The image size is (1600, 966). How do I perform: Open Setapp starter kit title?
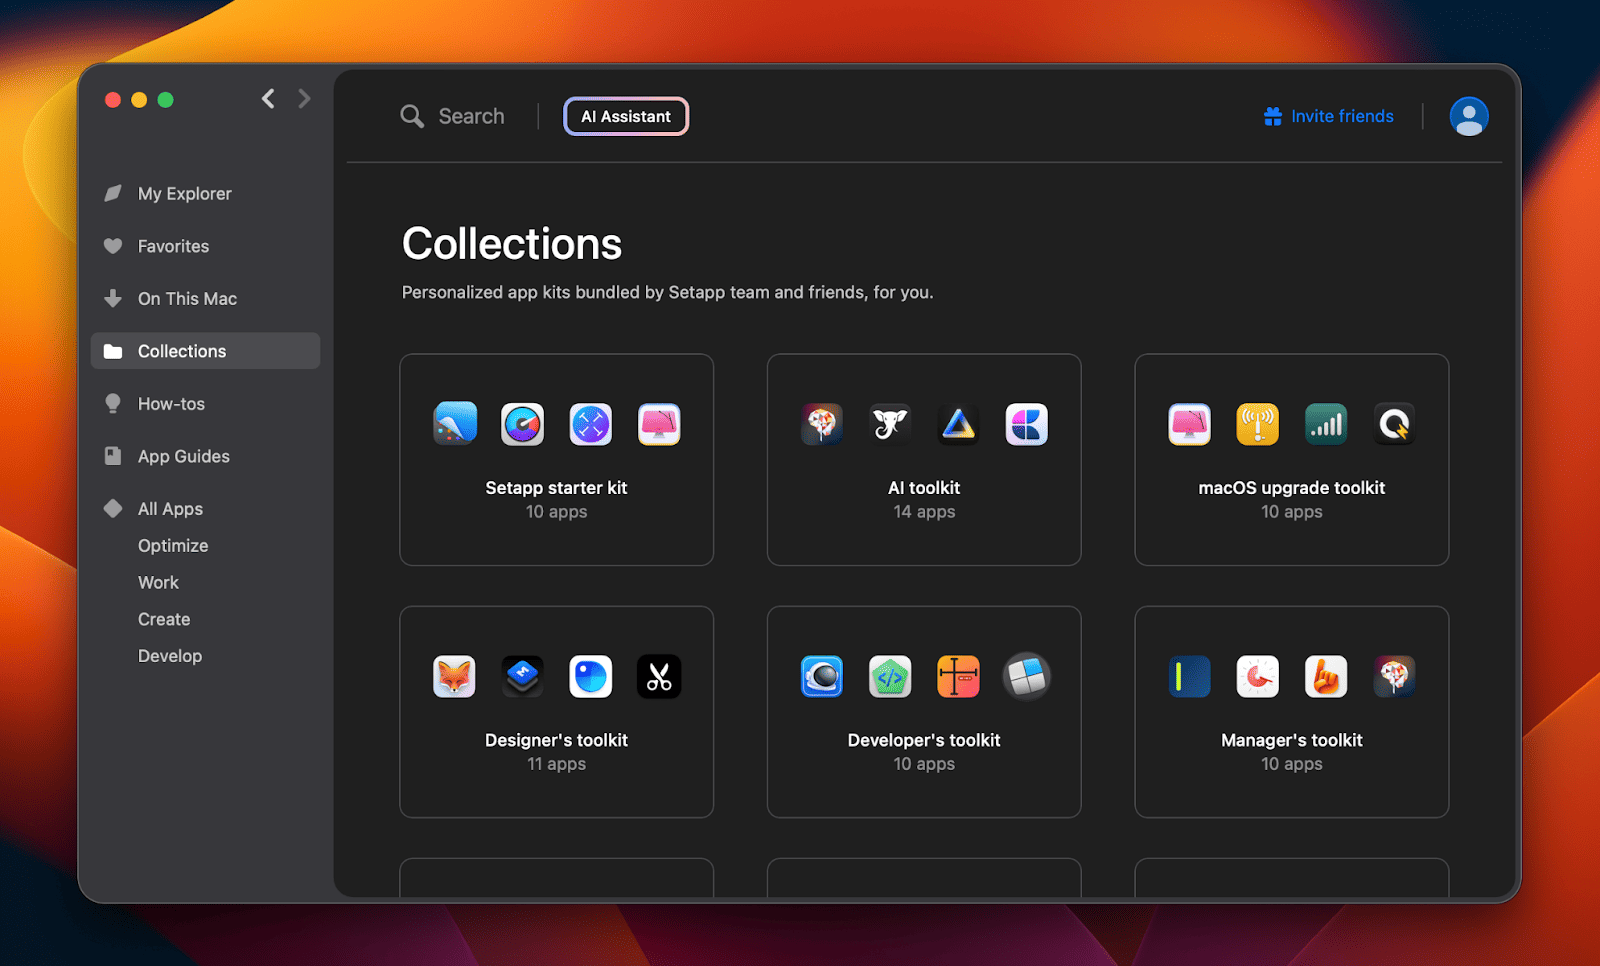point(556,488)
